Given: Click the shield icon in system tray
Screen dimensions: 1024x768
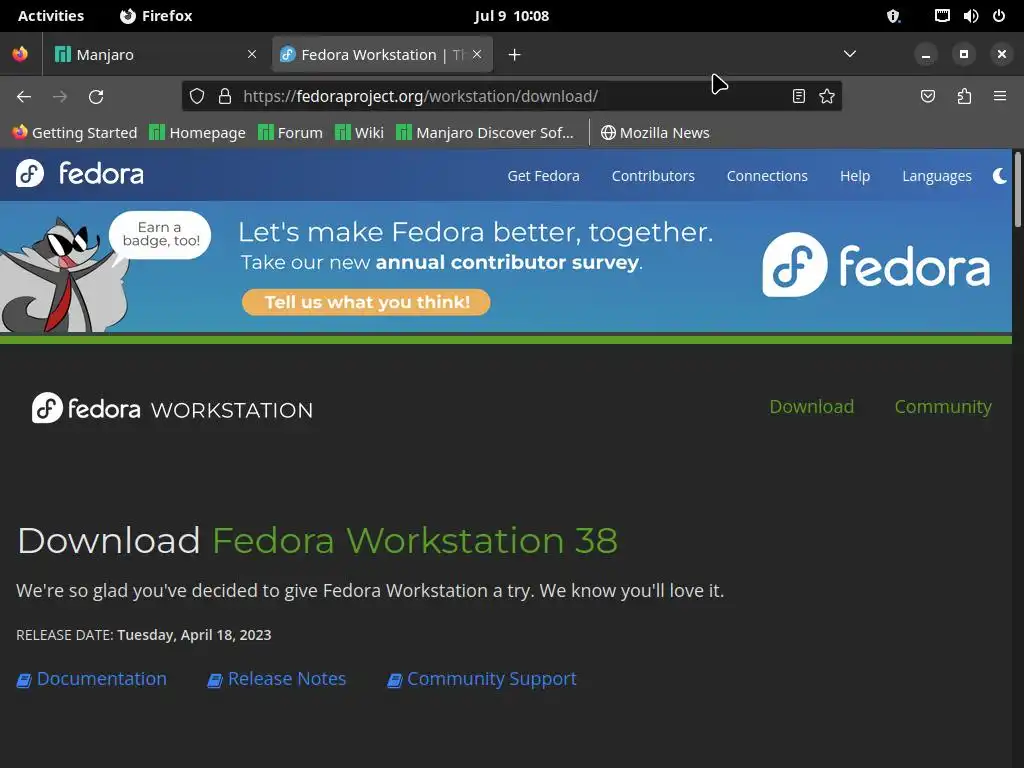Looking at the screenshot, I should (x=893, y=16).
